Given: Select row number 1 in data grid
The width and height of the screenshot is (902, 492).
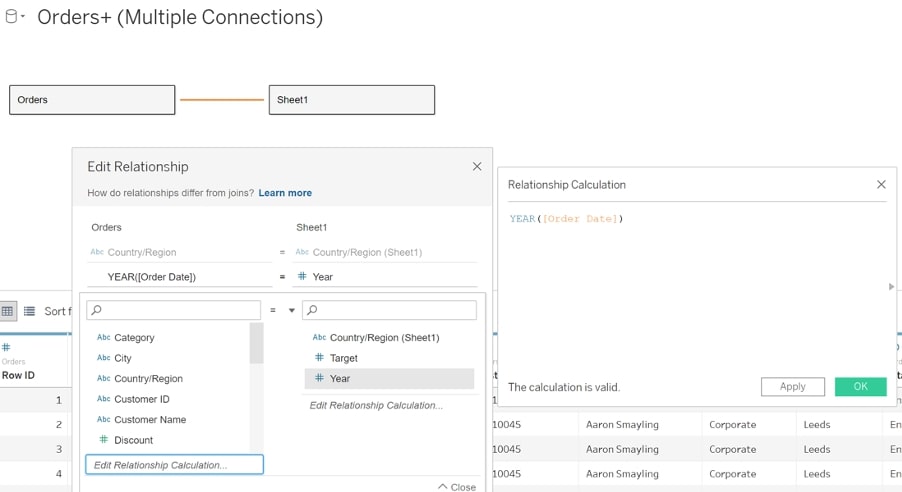Looking at the screenshot, I should (59, 400).
